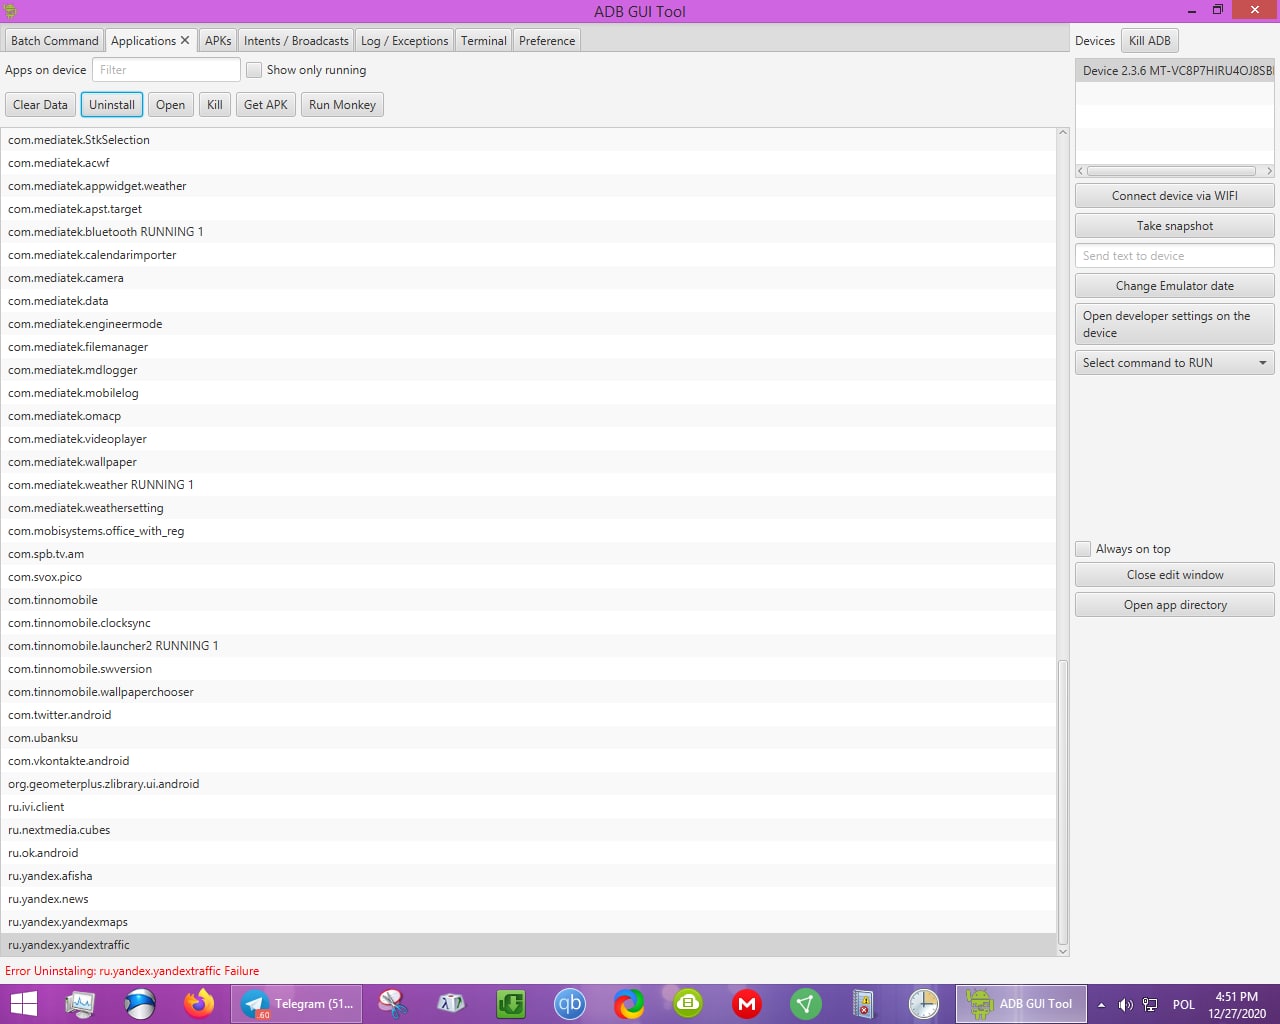Select org.geometerplus.zlibrary.ui.android row
The height and width of the screenshot is (1024, 1280).
click(528, 784)
